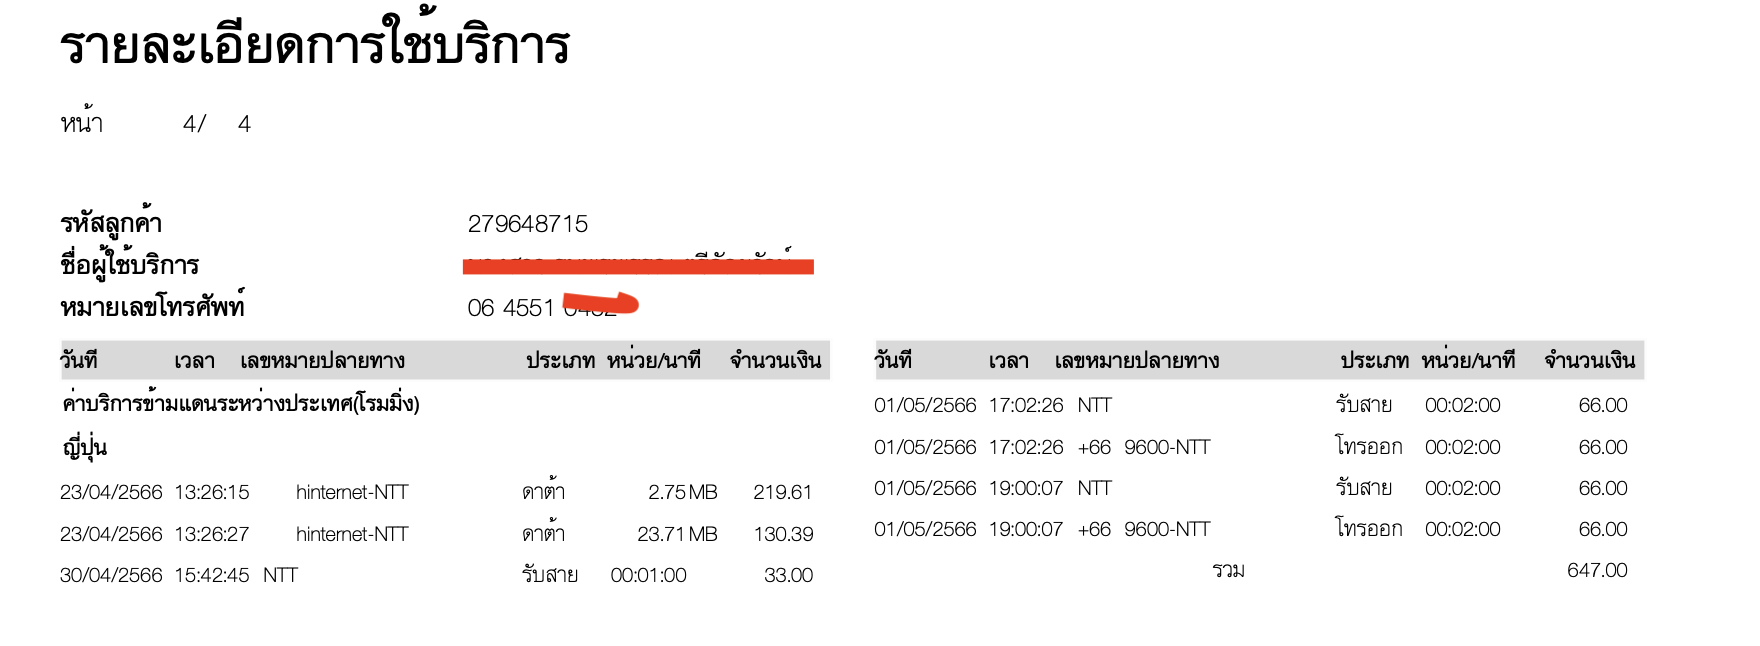
Task: Click the รหัสลูกค้า label
Action: (111, 224)
